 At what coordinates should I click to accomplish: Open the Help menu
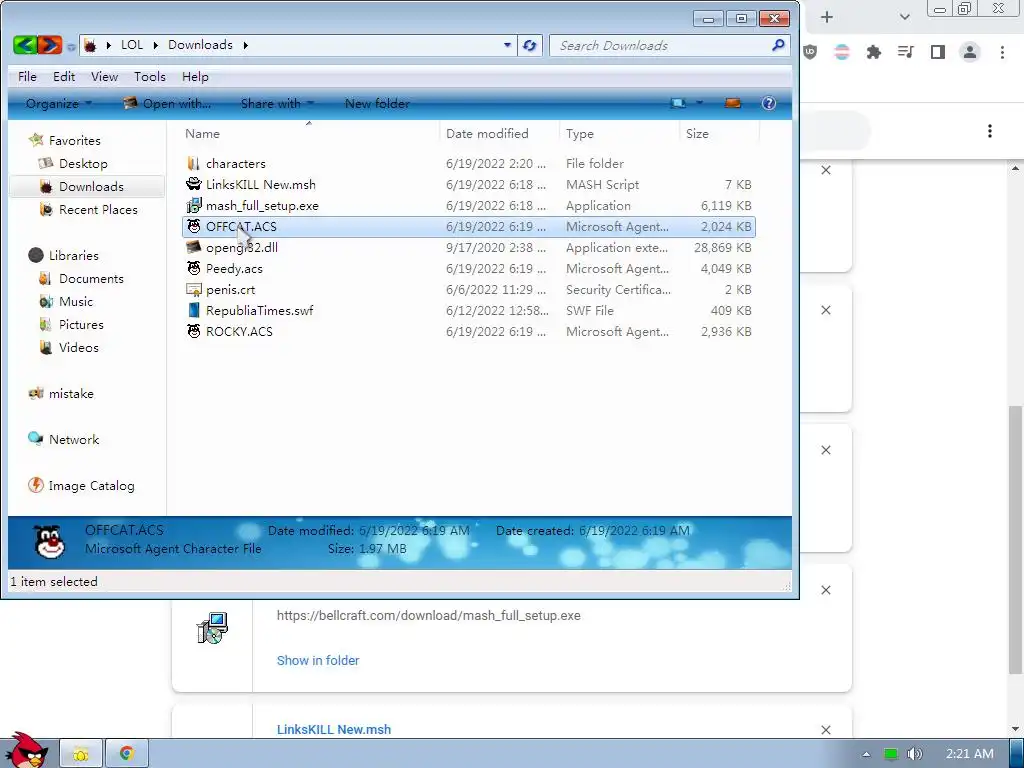[195, 76]
